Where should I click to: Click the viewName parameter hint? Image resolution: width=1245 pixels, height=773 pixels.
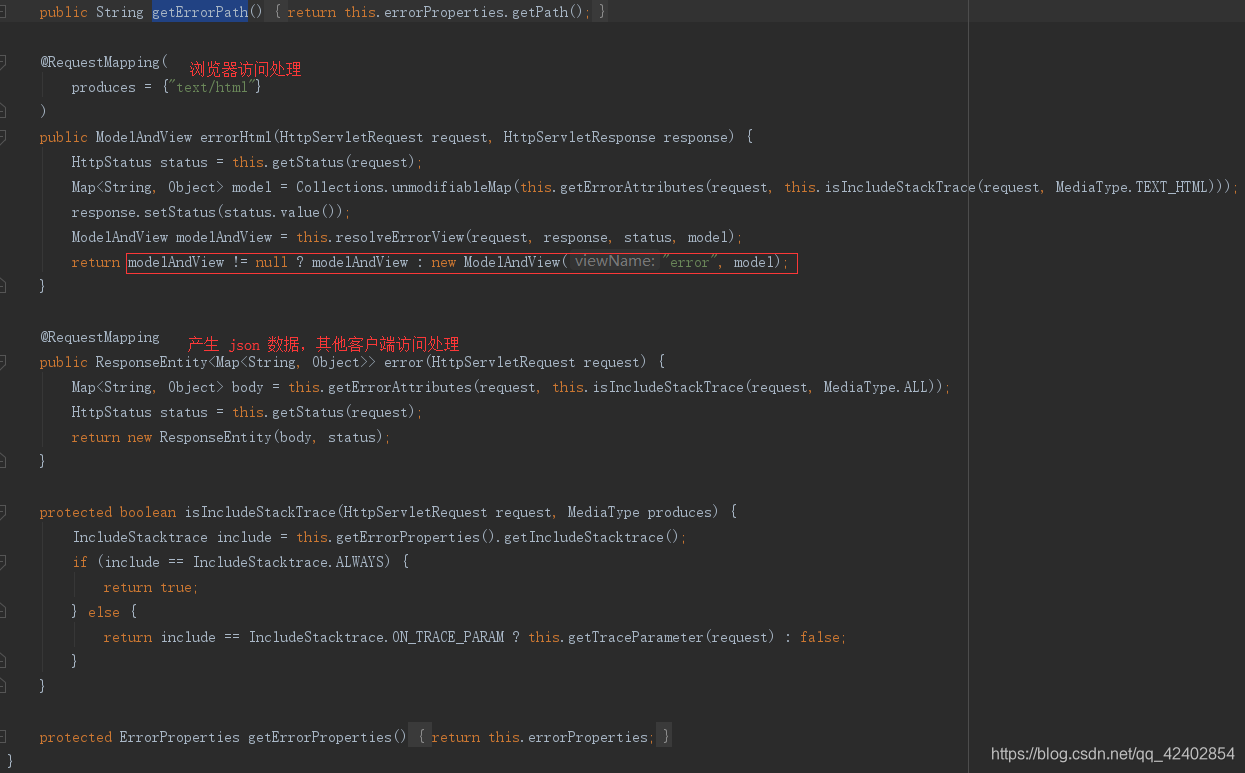pos(615,261)
